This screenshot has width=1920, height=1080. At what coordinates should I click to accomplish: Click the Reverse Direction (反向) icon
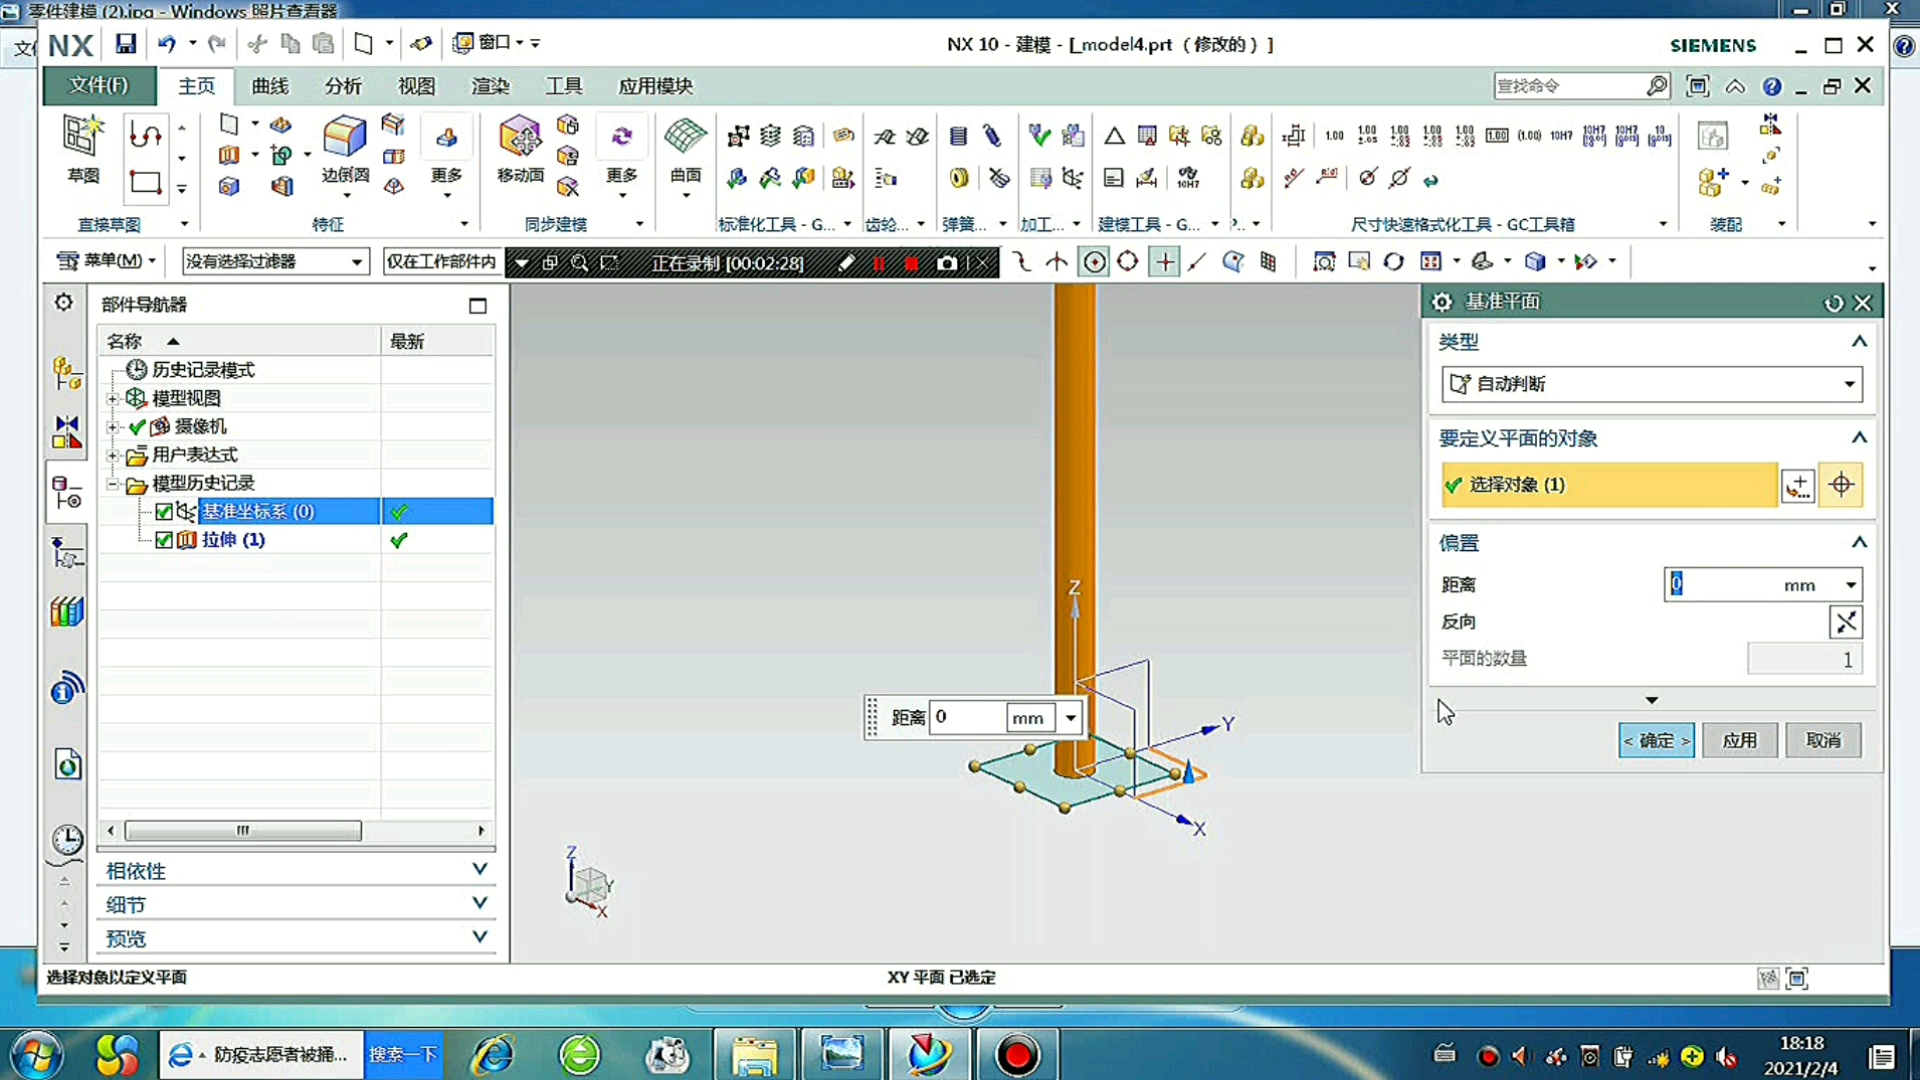click(x=1845, y=622)
